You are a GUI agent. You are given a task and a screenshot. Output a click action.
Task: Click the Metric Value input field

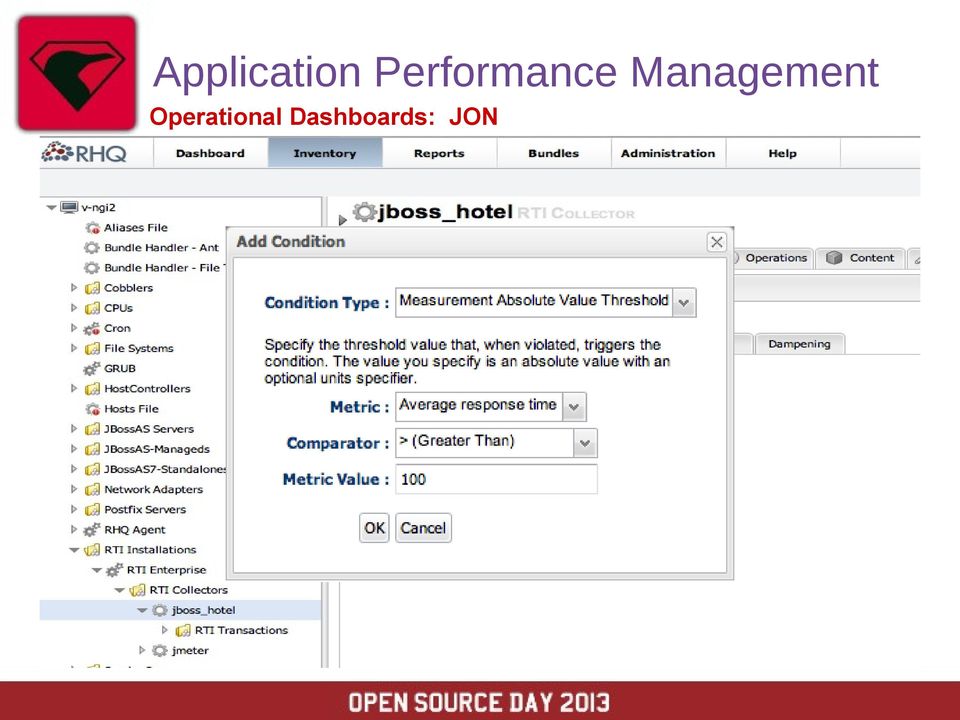[x=496, y=479]
